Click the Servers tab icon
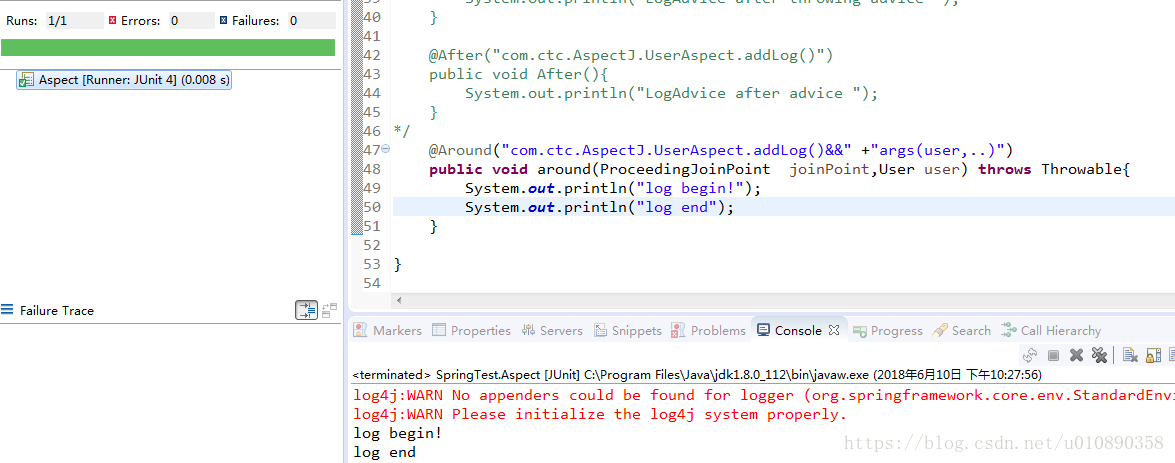The image size is (1175, 463). (x=528, y=330)
